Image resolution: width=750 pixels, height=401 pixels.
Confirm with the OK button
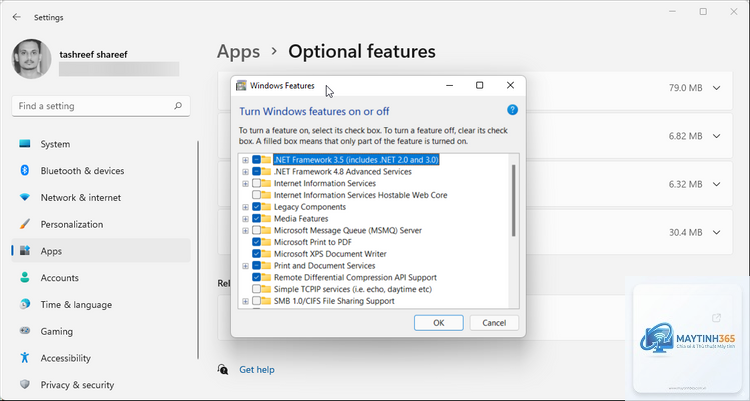439,323
